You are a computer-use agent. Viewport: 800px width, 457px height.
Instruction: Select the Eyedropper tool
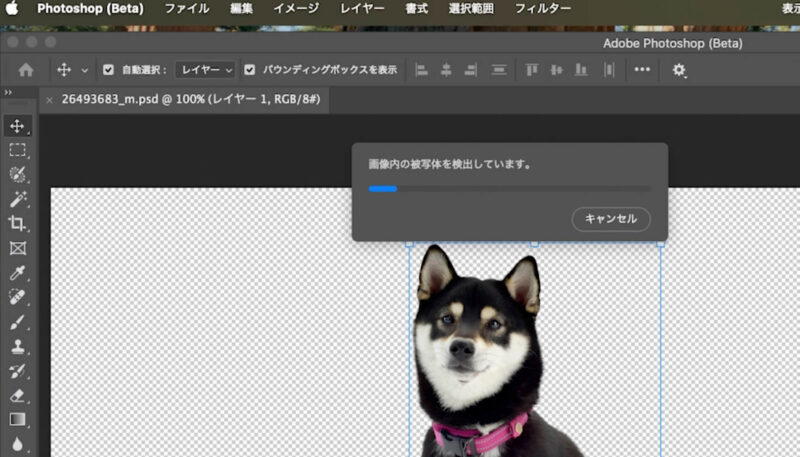17,273
